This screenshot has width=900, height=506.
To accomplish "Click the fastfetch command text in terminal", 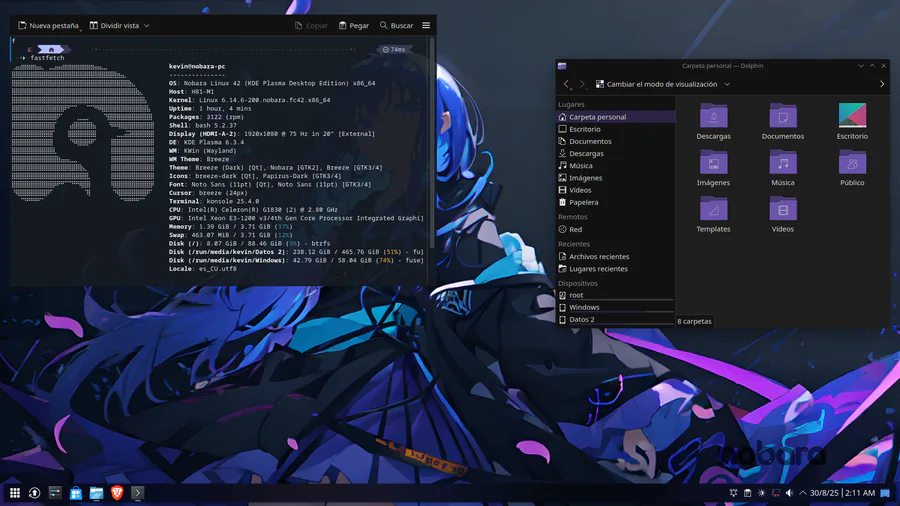I will coord(47,58).
